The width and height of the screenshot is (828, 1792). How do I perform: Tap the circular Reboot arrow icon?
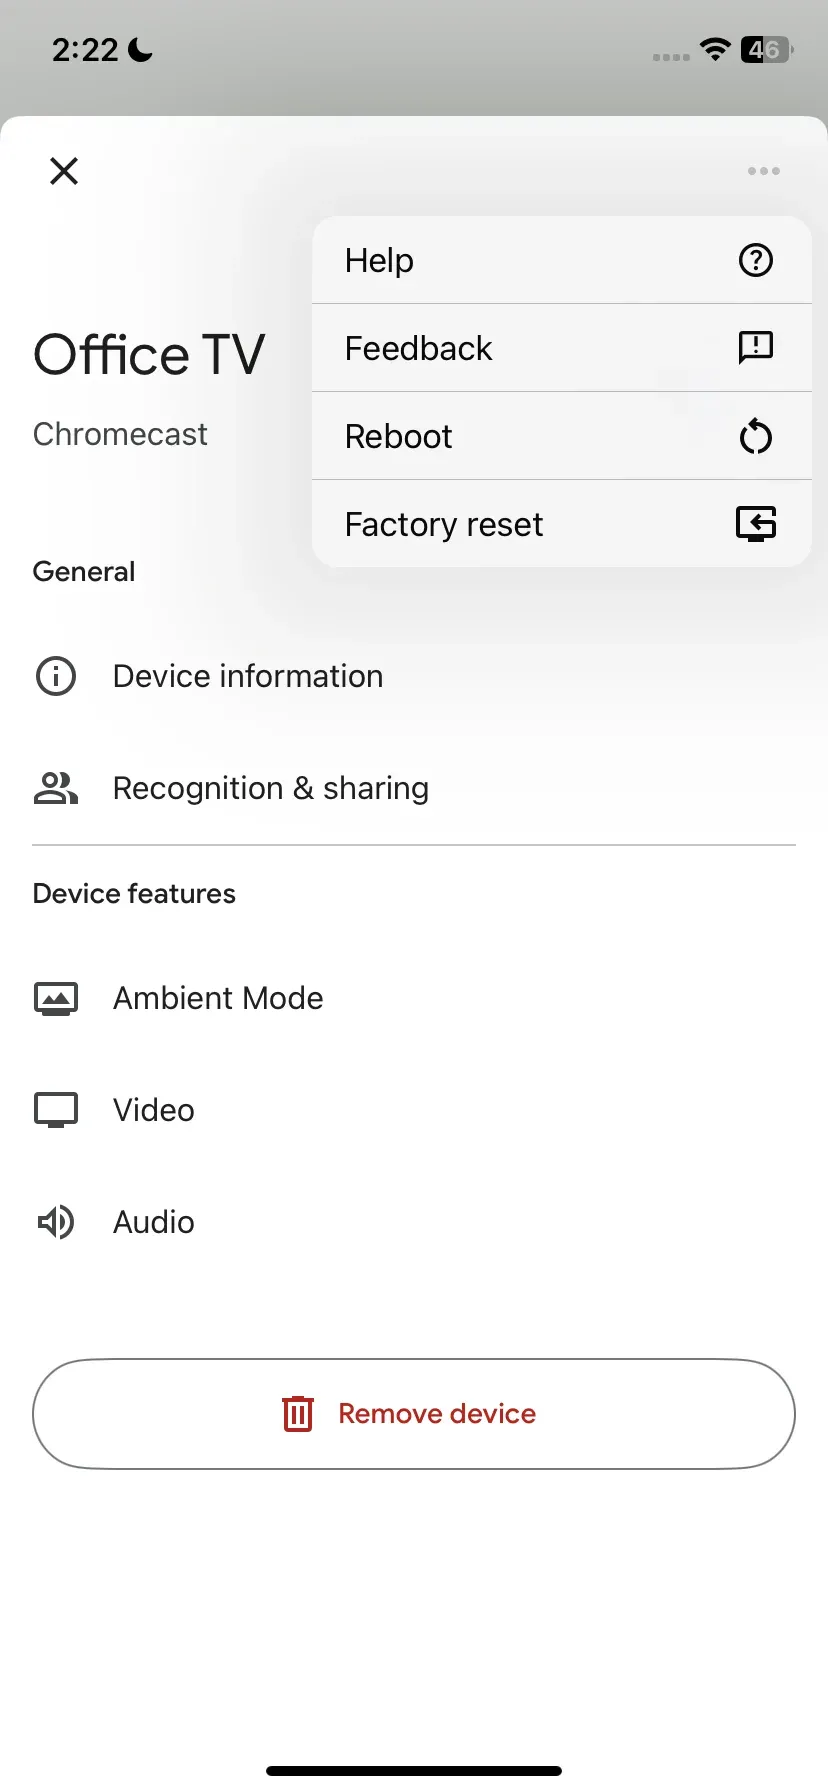tap(756, 437)
